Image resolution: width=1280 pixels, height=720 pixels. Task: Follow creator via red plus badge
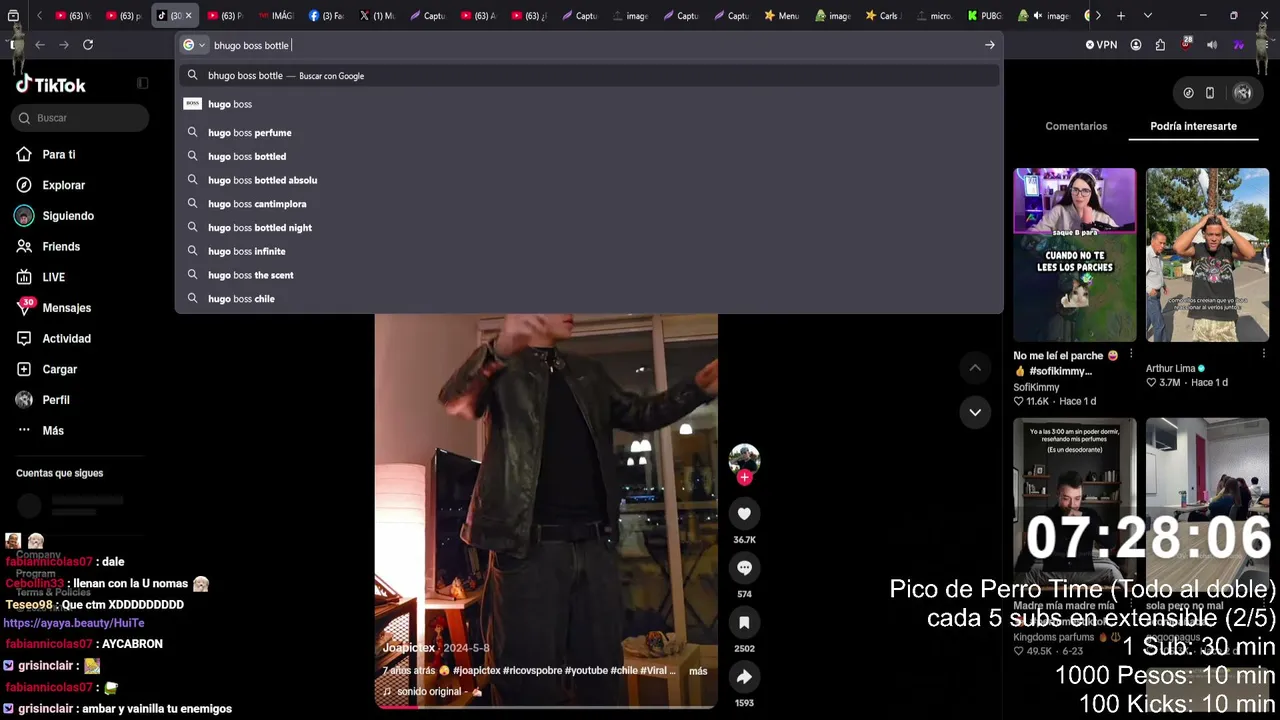[744, 478]
